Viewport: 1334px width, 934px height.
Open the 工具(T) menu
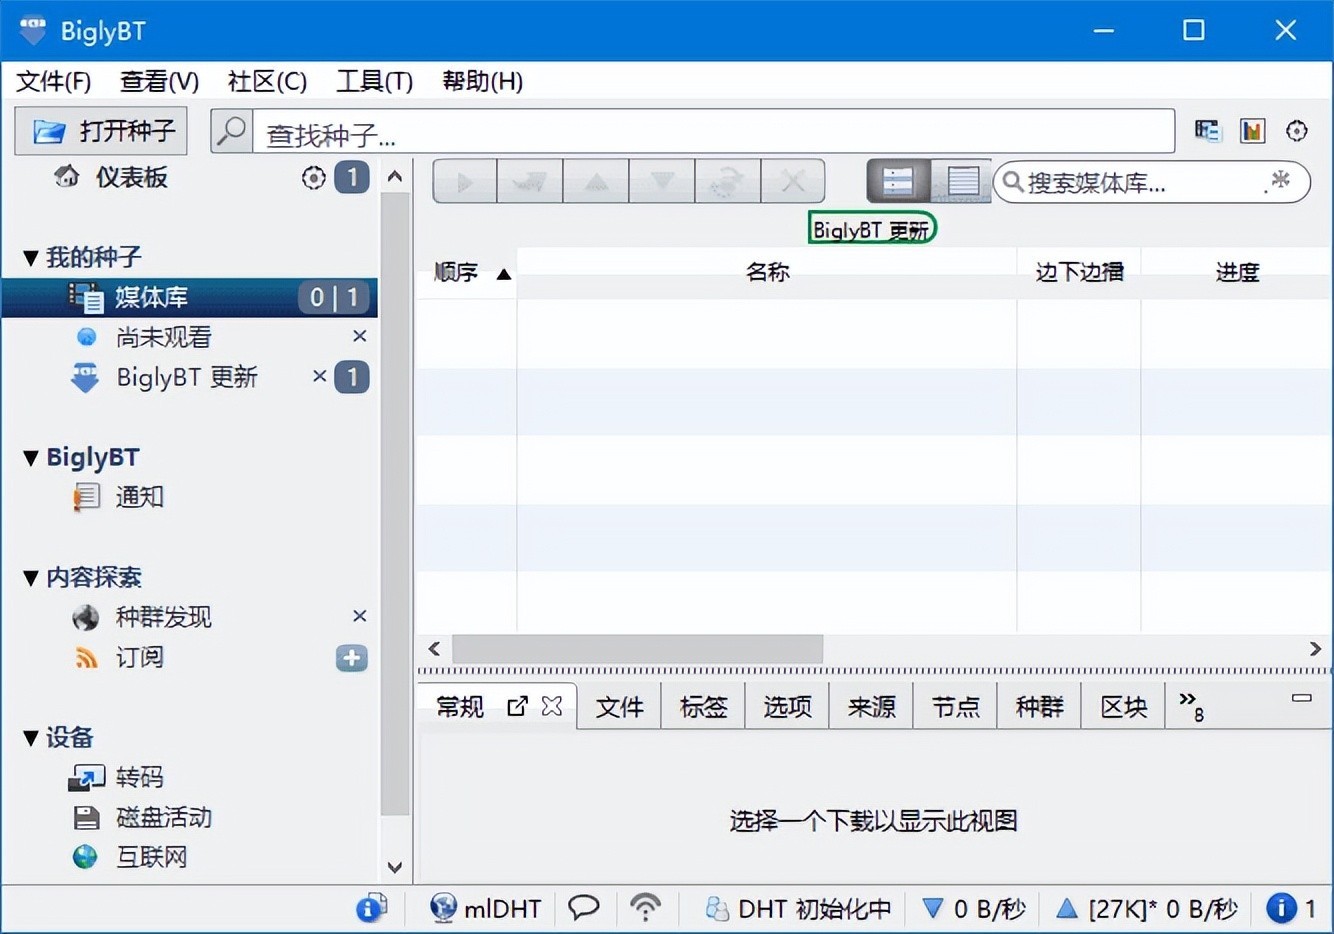pos(375,81)
